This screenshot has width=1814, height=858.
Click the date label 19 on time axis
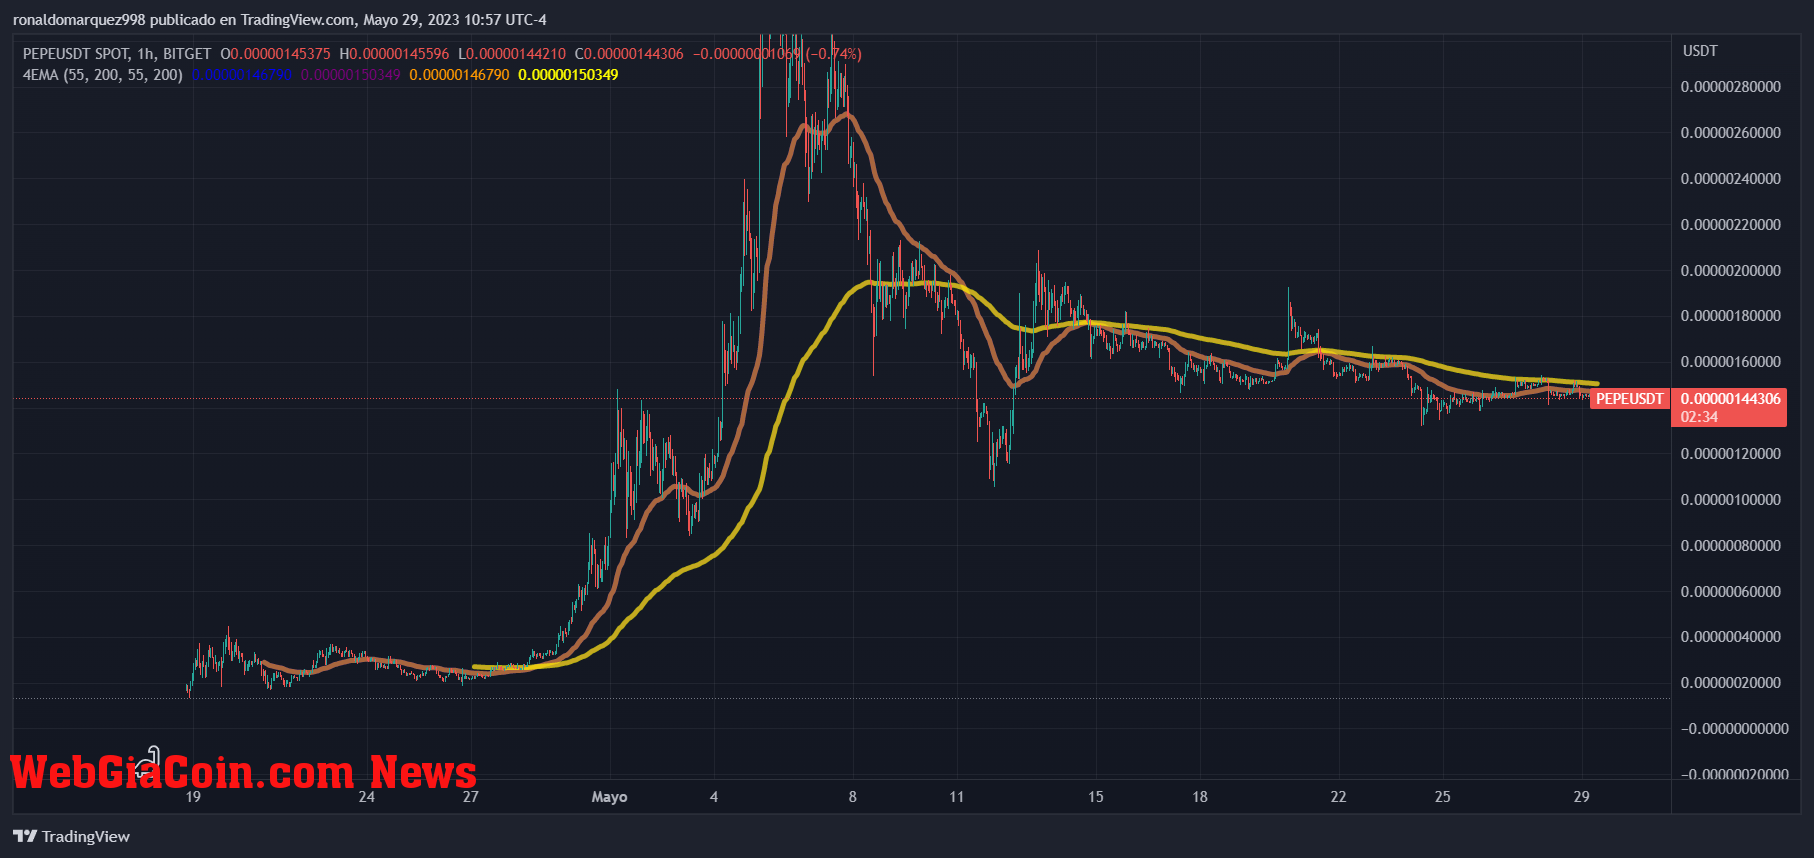[x=193, y=797]
